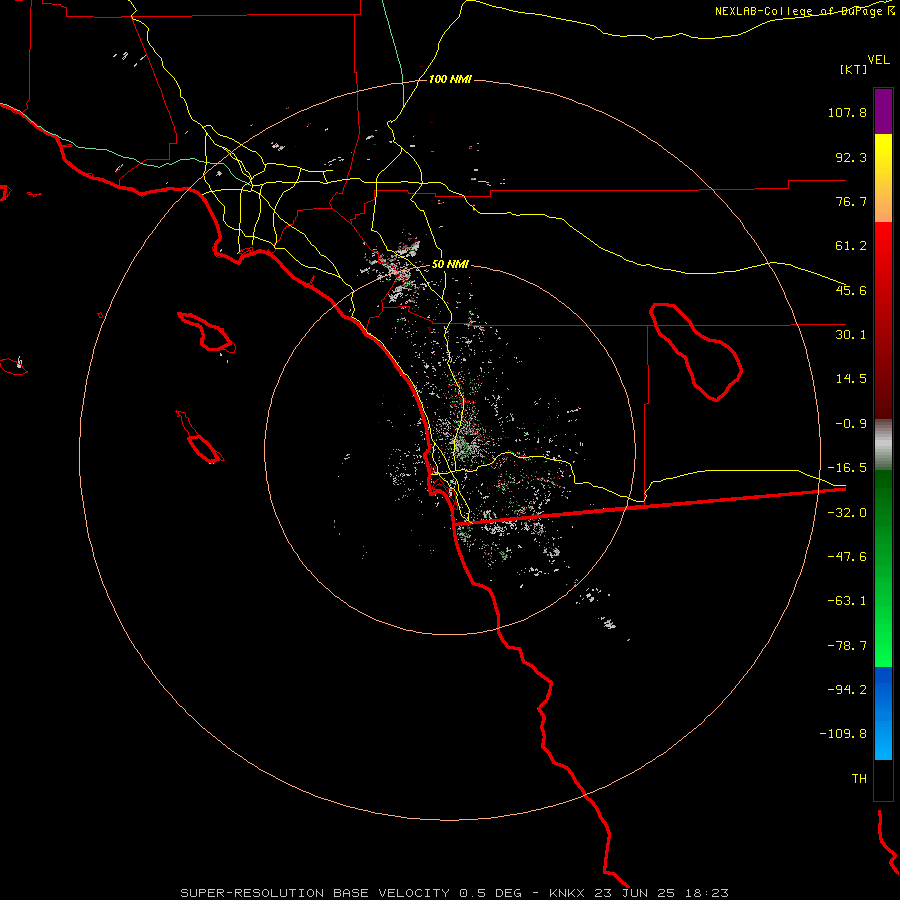Click the 61.2 legend value
900x900 pixels.
(851, 246)
